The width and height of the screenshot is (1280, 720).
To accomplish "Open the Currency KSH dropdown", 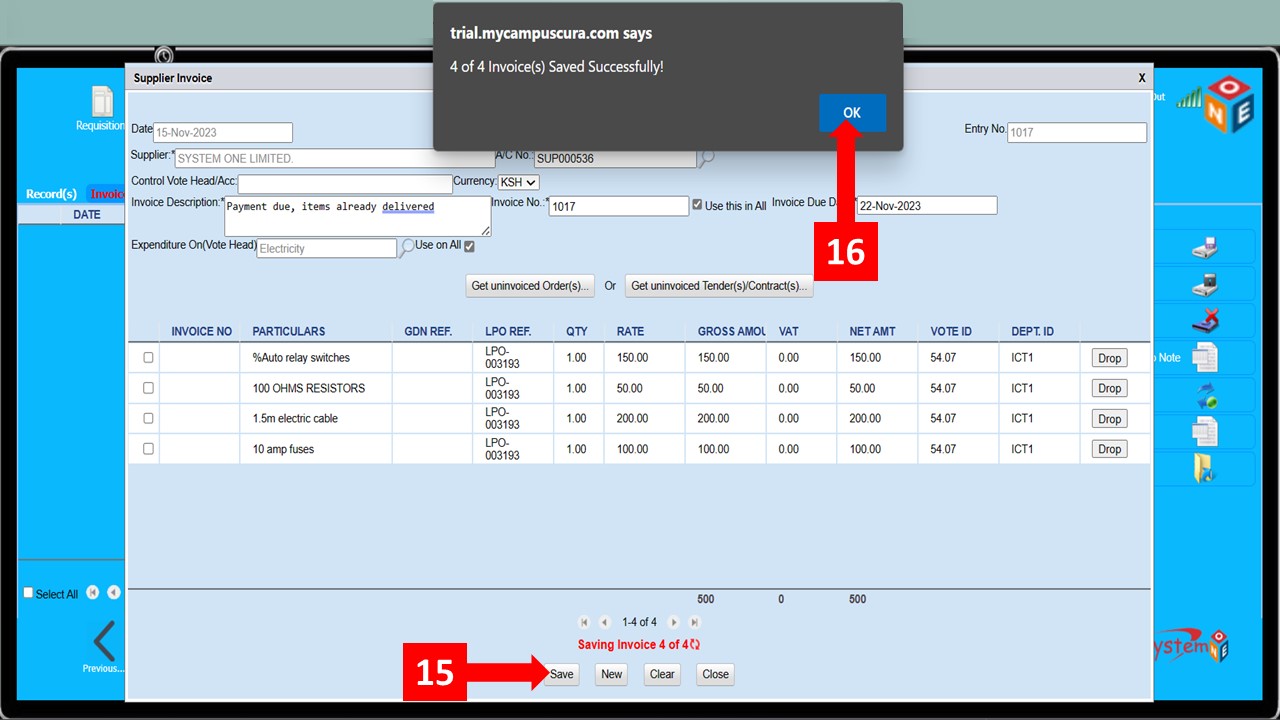I will [518, 182].
